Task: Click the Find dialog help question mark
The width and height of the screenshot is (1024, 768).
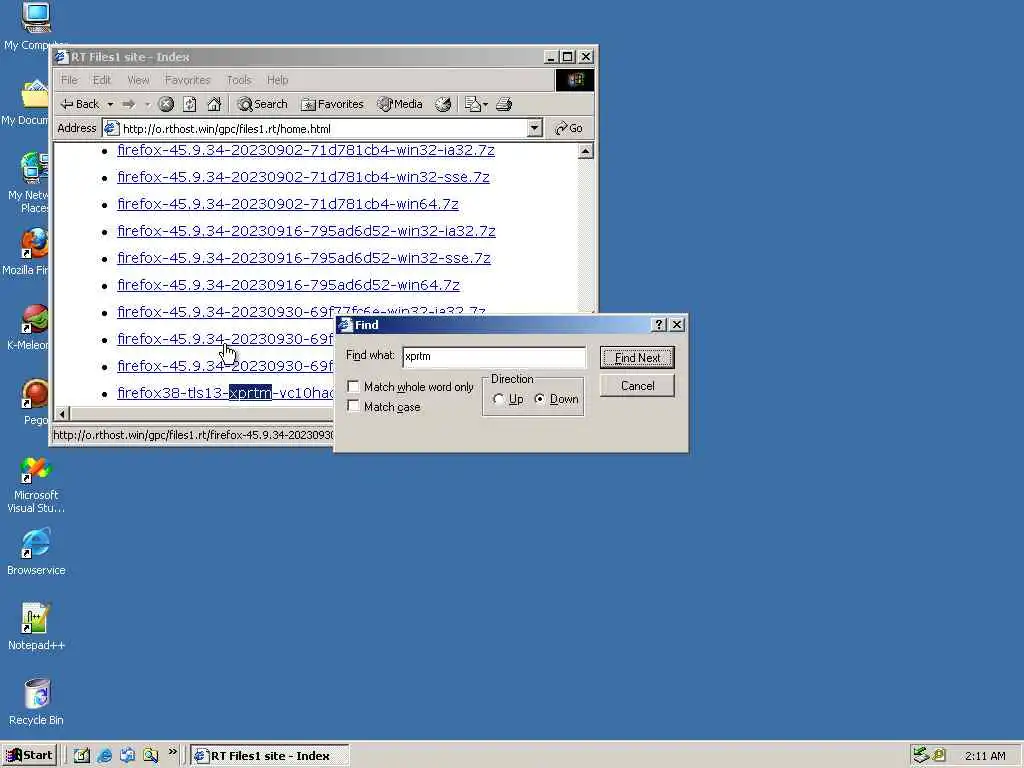Action: click(x=659, y=325)
